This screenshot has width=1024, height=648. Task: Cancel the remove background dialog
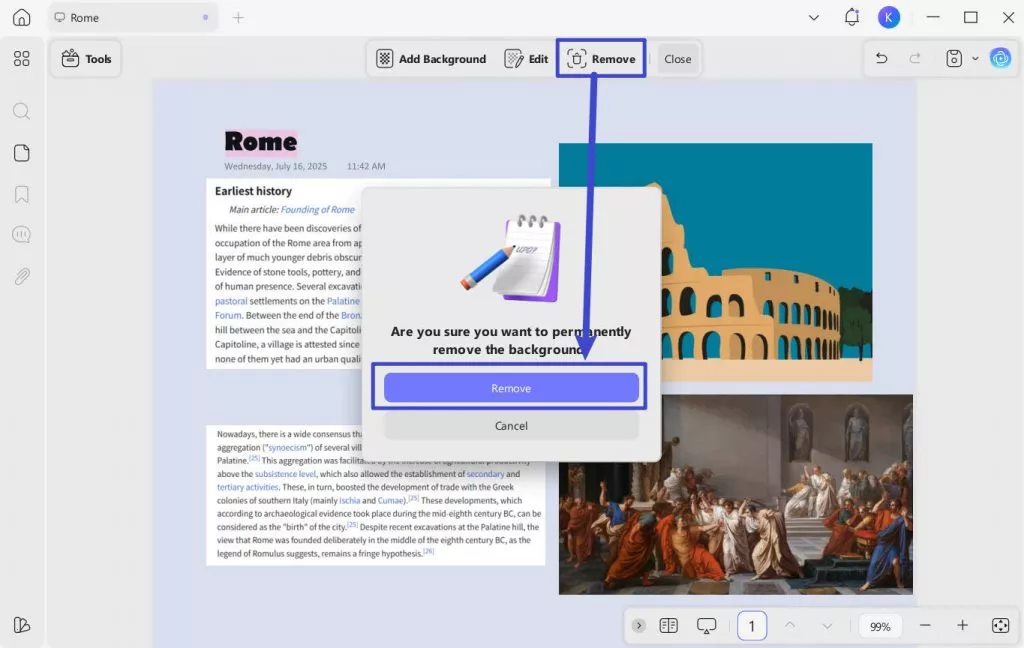[x=511, y=426]
